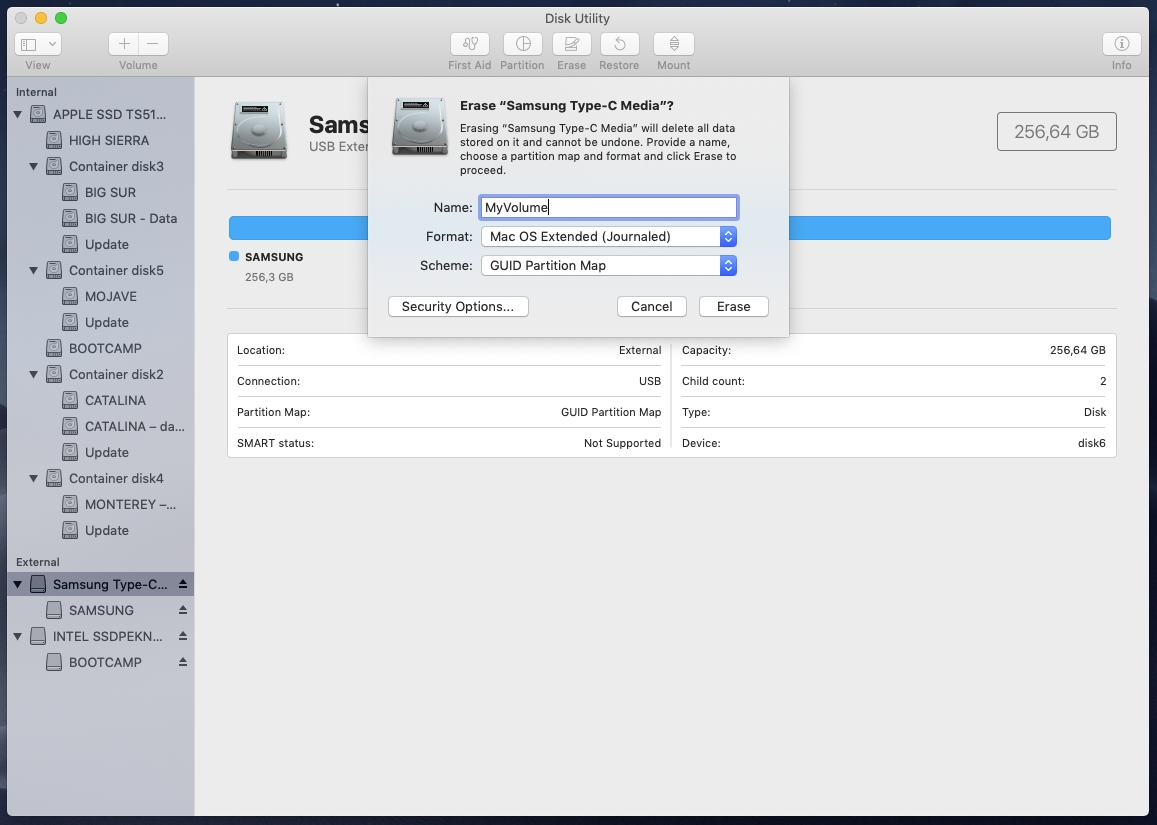The image size is (1157, 825).
Task: Collapse Container disk3 disclosure triangle
Action: pyautogui.click(x=33, y=166)
